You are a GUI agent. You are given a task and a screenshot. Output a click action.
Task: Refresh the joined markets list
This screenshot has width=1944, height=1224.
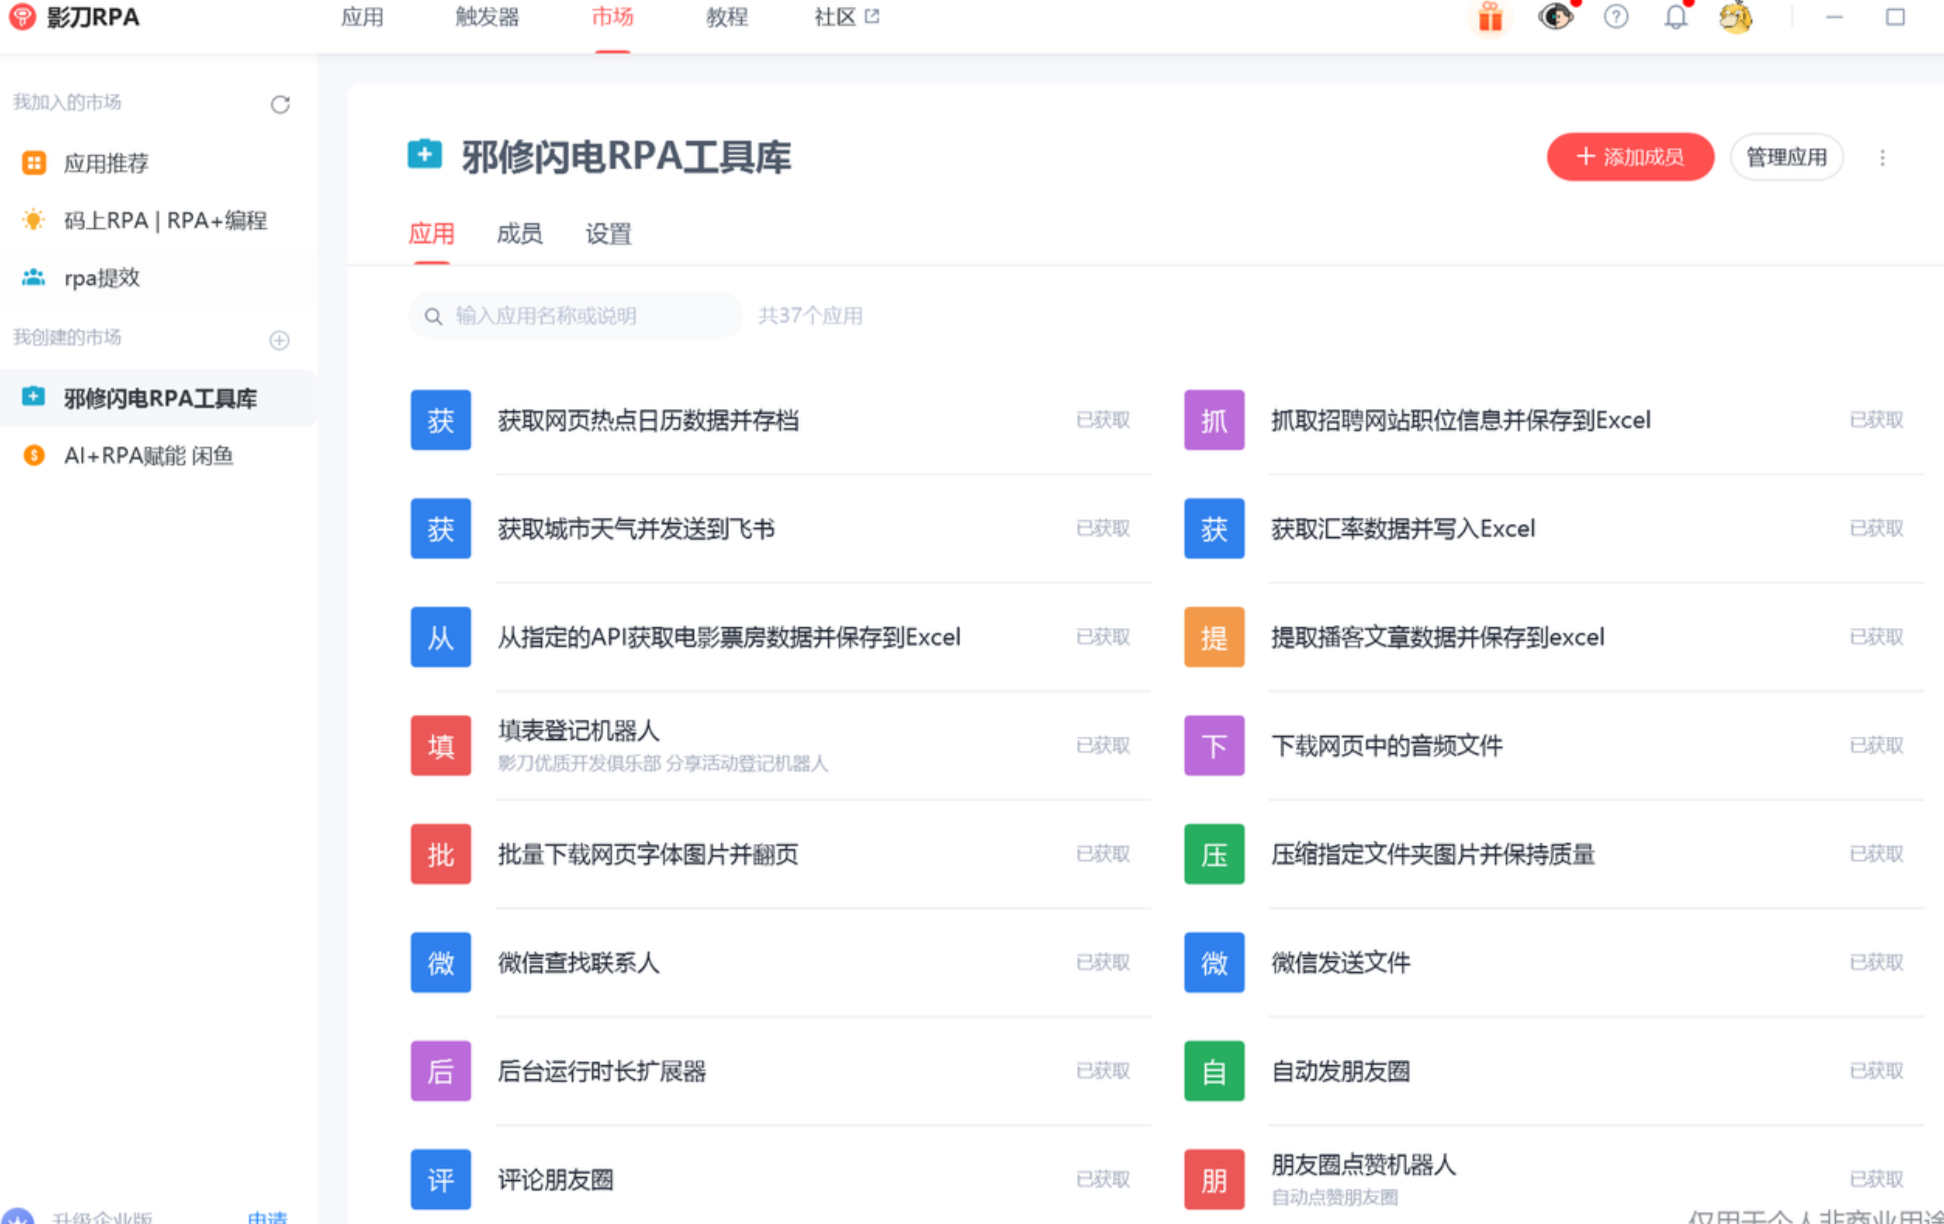pos(280,104)
